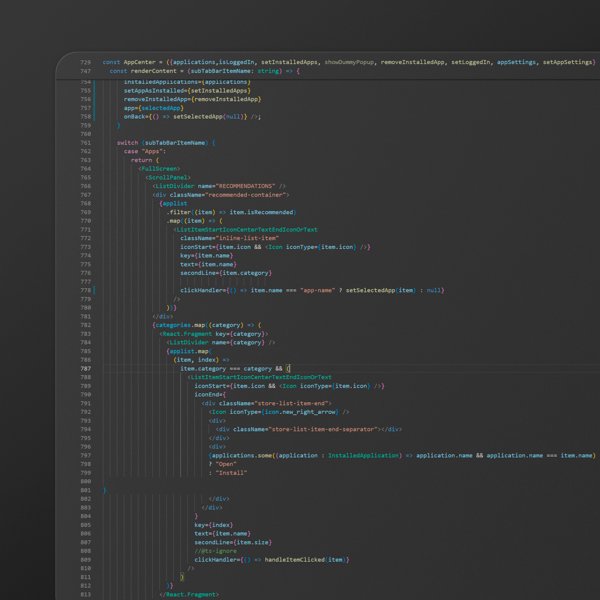Click 'item.category === category &&' on active line

pyautogui.click(x=231, y=369)
